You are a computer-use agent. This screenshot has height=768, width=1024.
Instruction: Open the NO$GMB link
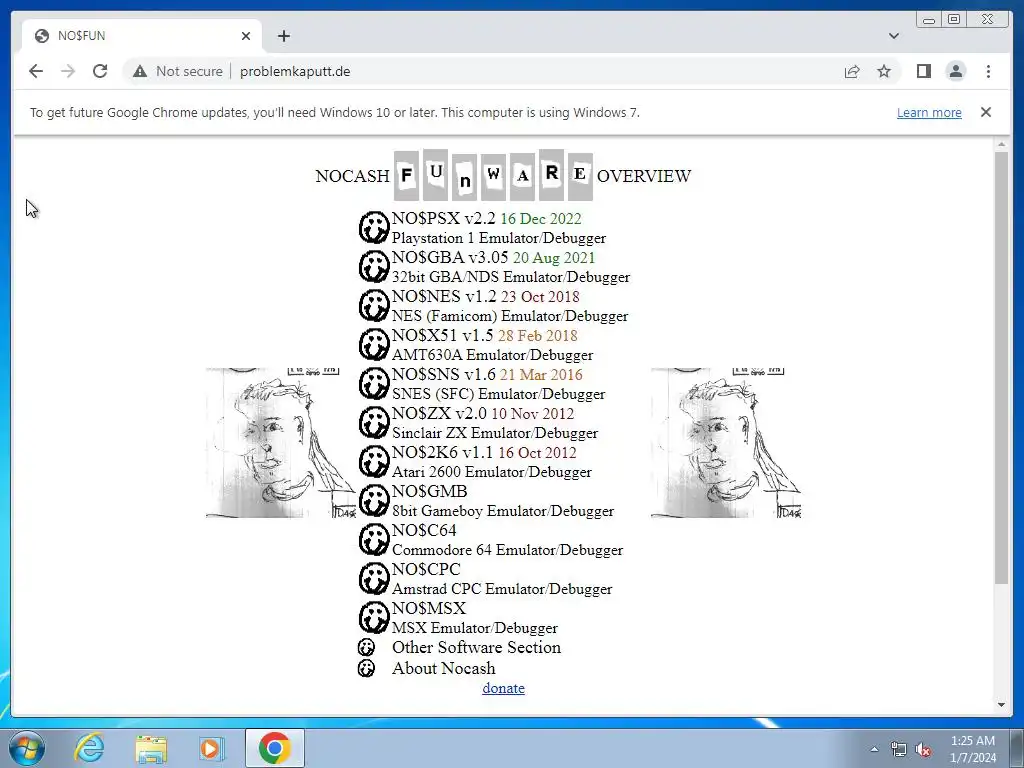[429, 491]
